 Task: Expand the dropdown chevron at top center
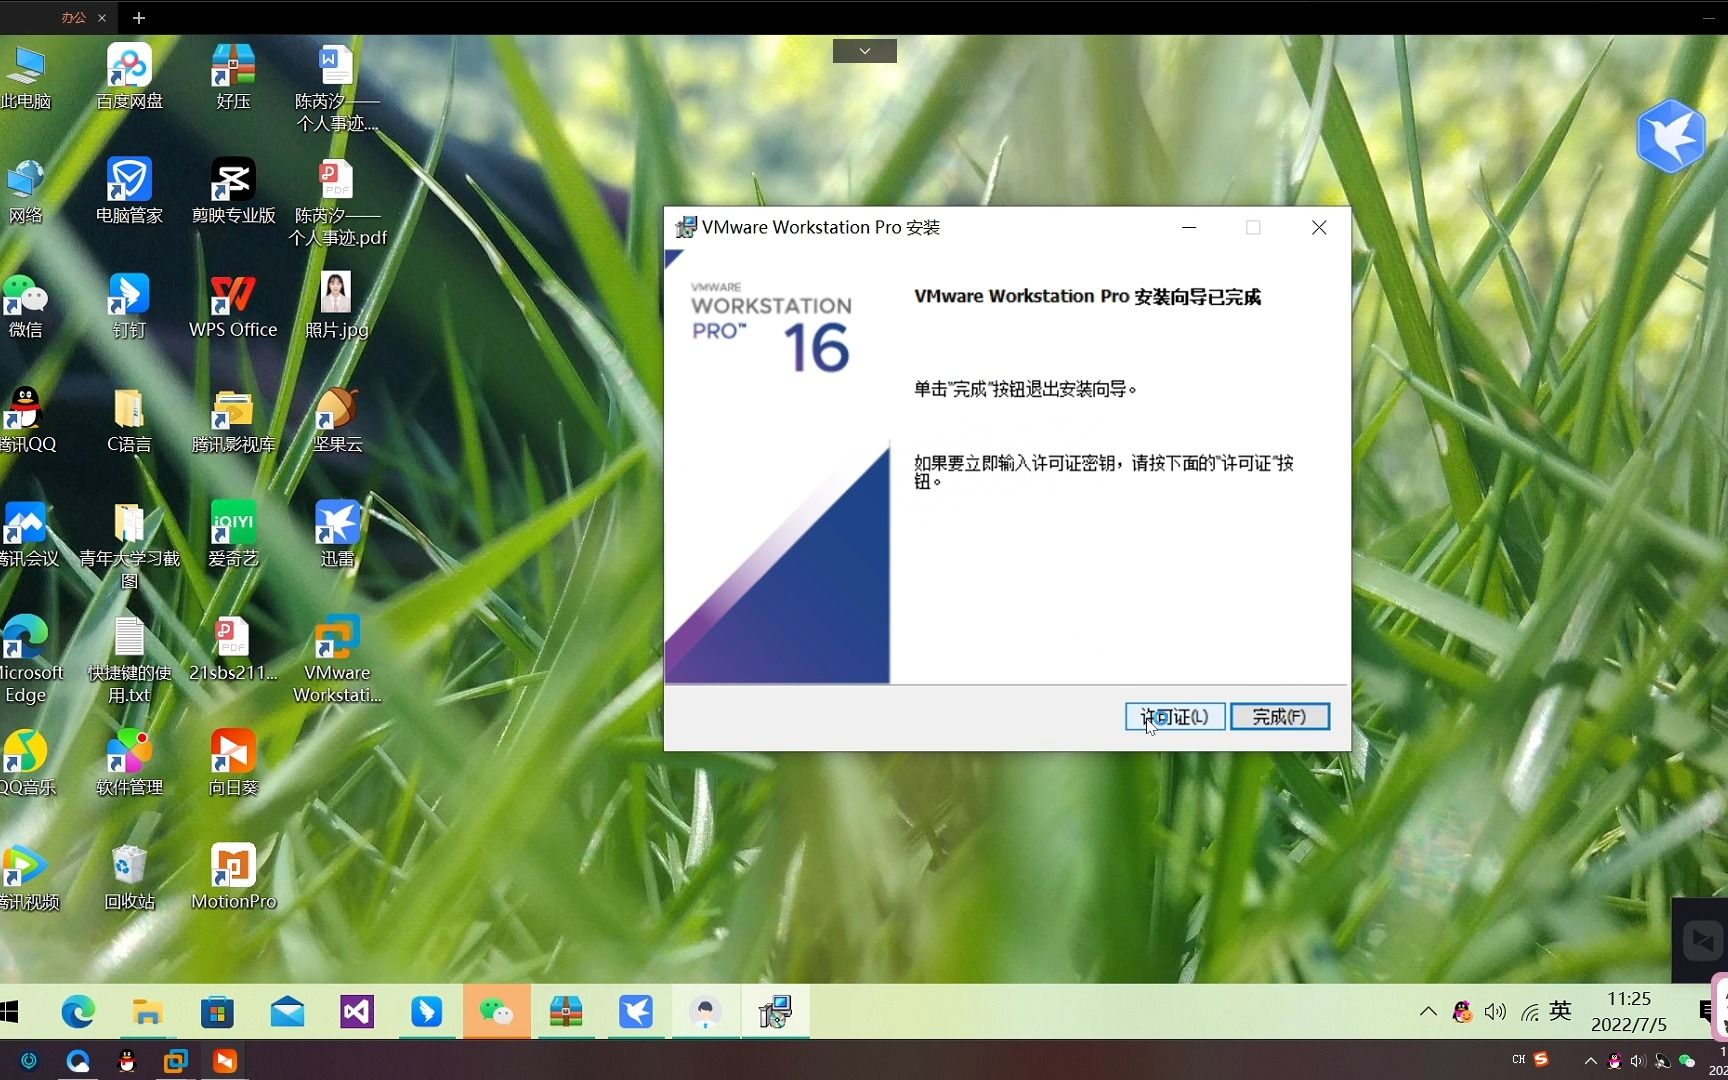coord(865,51)
